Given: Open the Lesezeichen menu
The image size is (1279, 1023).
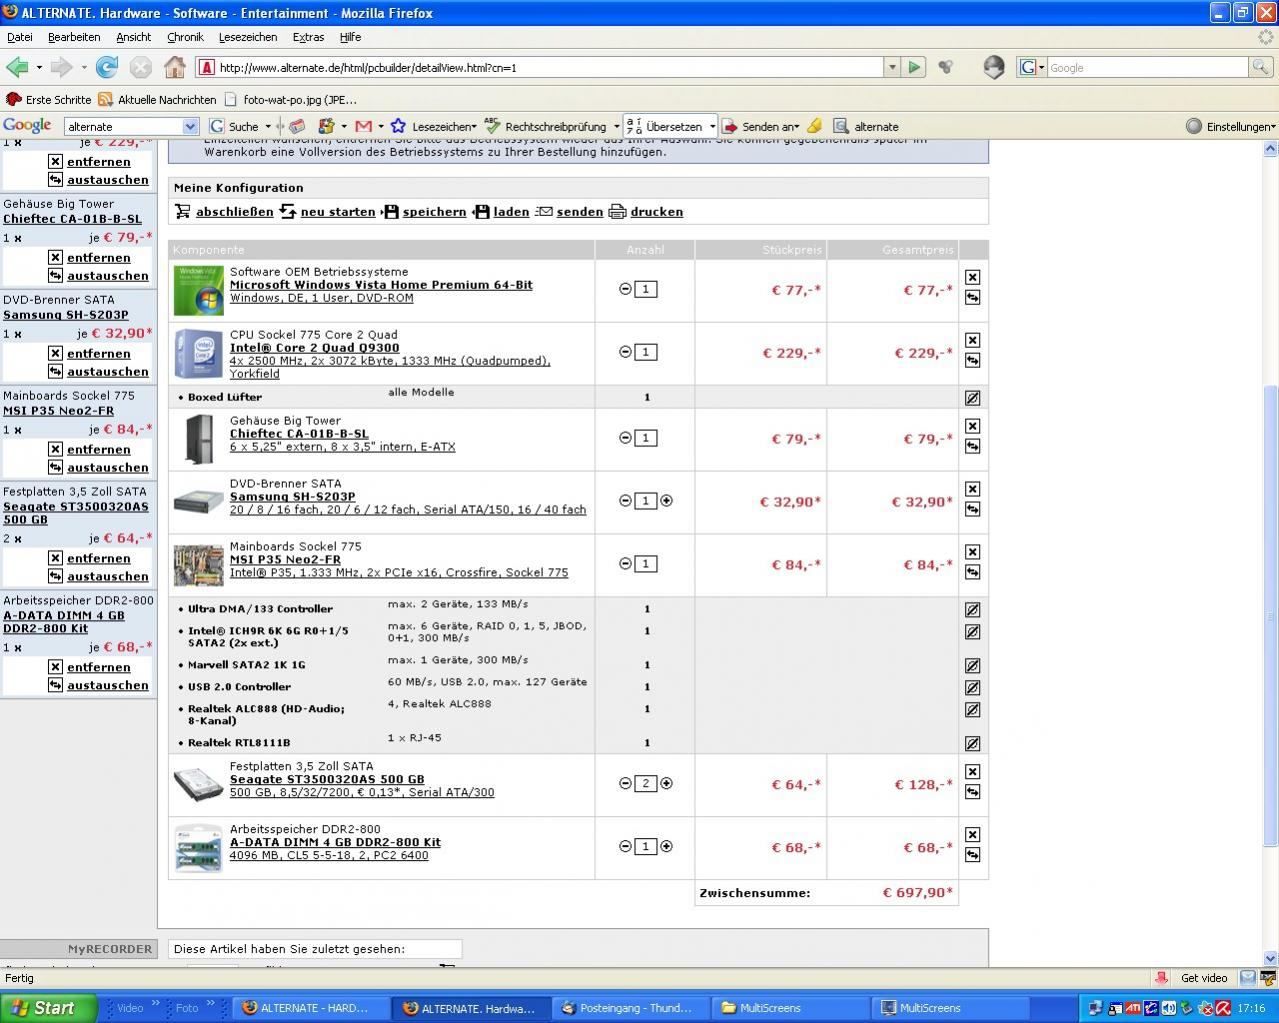Looking at the screenshot, I should click(x=248, y=37).
